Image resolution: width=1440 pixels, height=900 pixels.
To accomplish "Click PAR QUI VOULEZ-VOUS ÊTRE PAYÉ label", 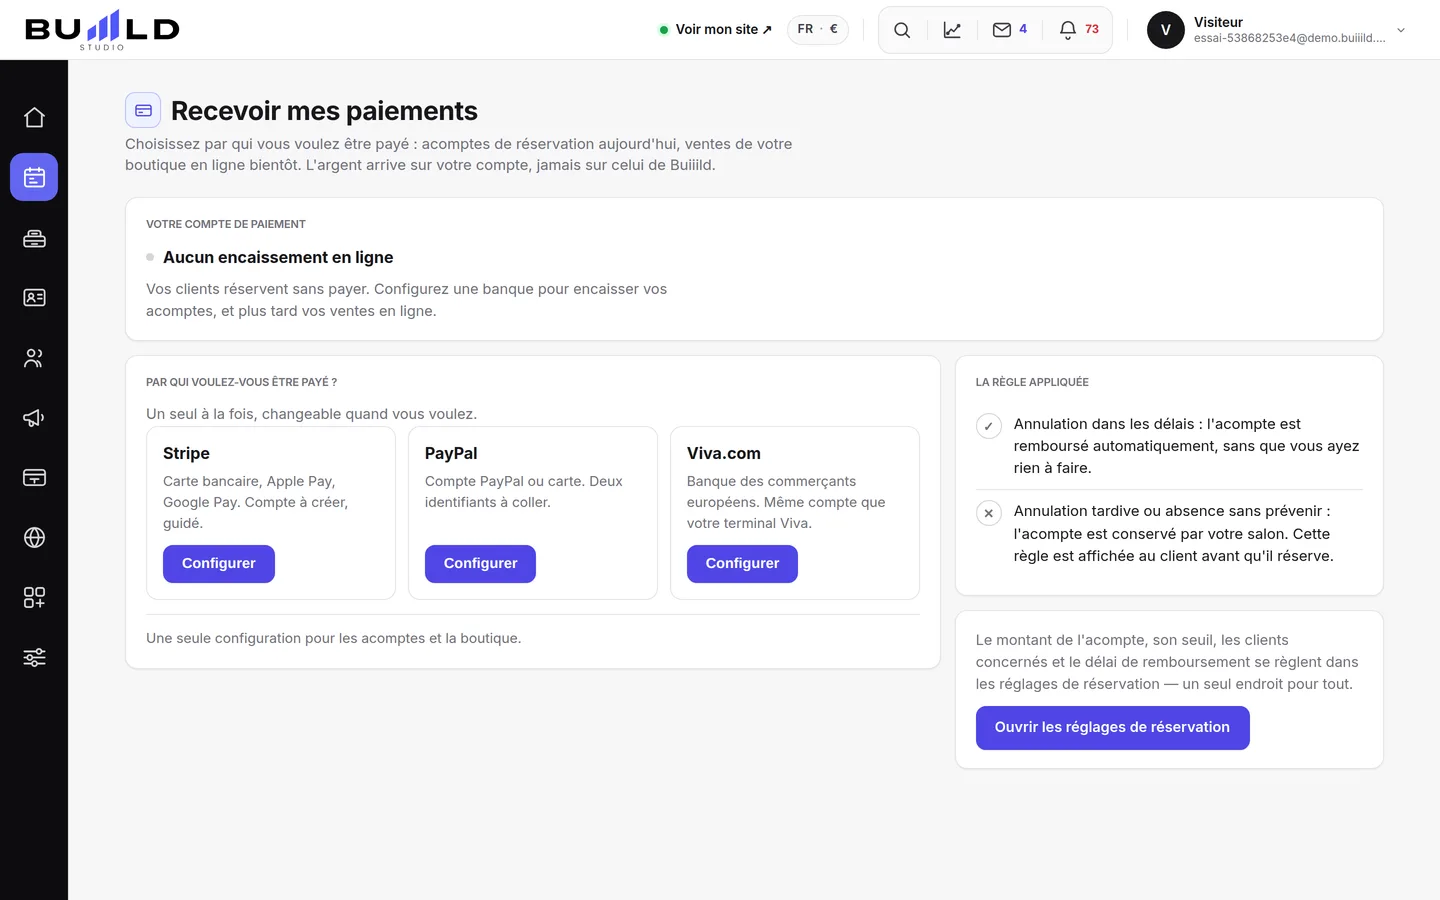I will (241, 382).
